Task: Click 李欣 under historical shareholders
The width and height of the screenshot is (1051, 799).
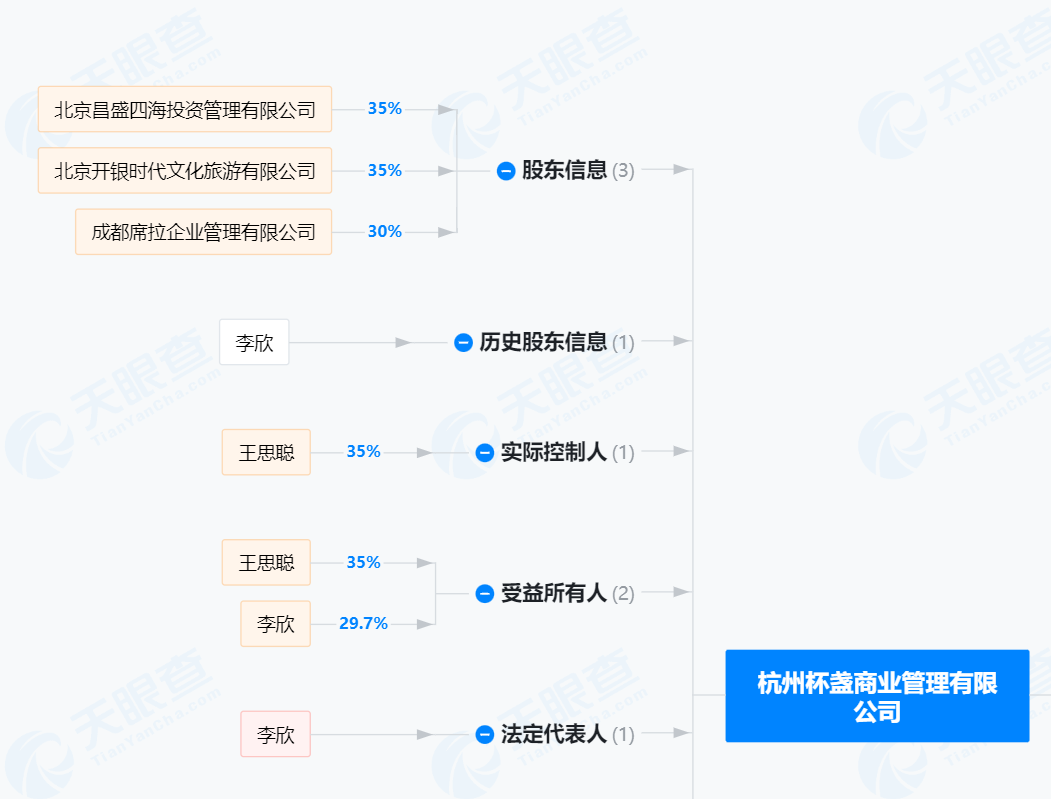Action: coord(254,343)
